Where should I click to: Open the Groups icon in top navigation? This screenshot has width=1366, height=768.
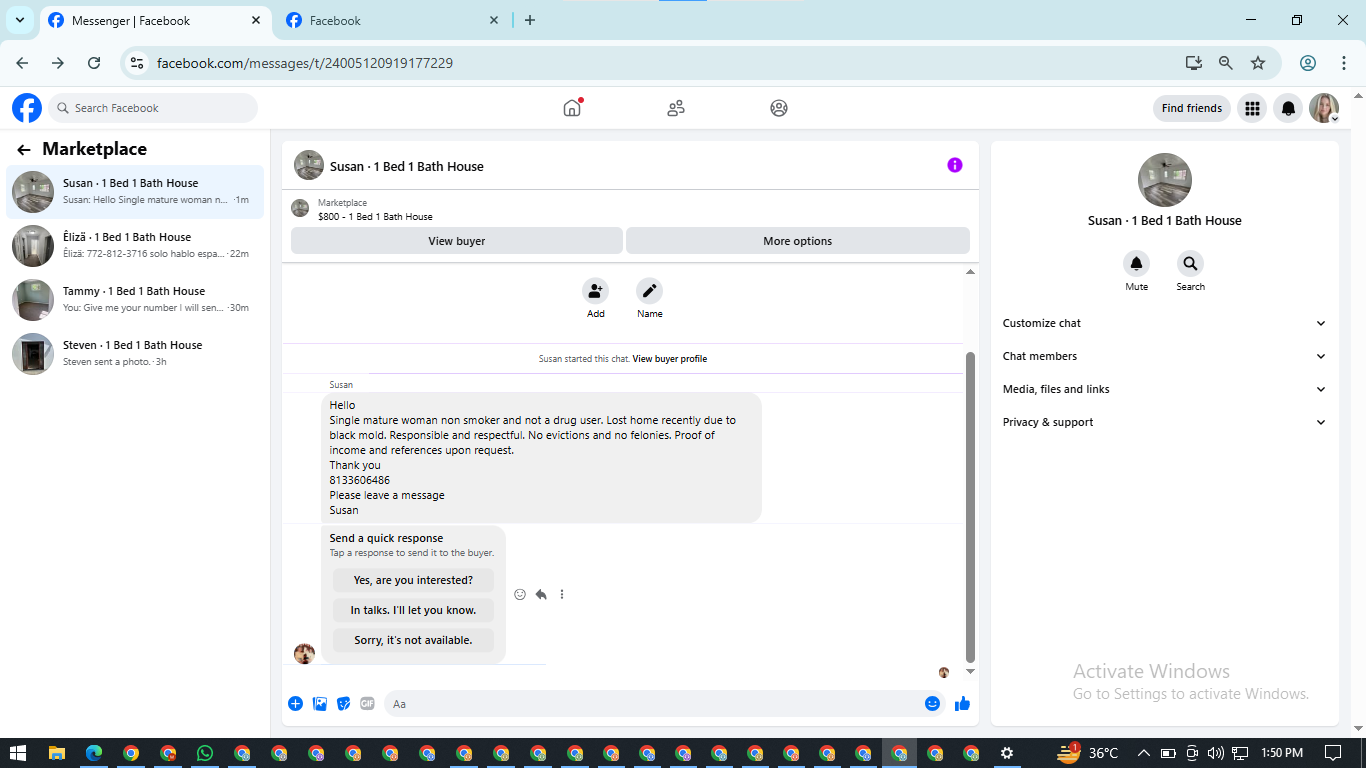click(779, 108)
